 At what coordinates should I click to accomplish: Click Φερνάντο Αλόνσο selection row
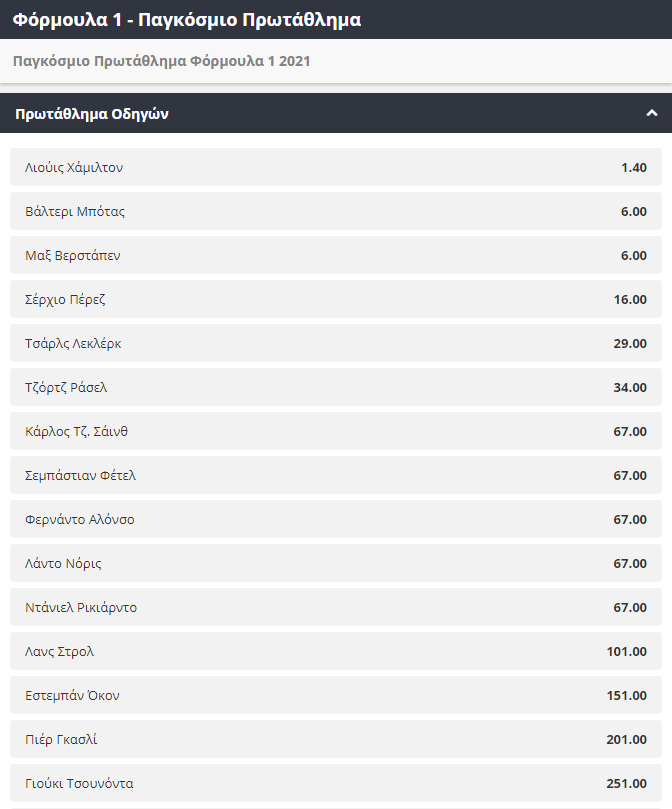[335, 520]
